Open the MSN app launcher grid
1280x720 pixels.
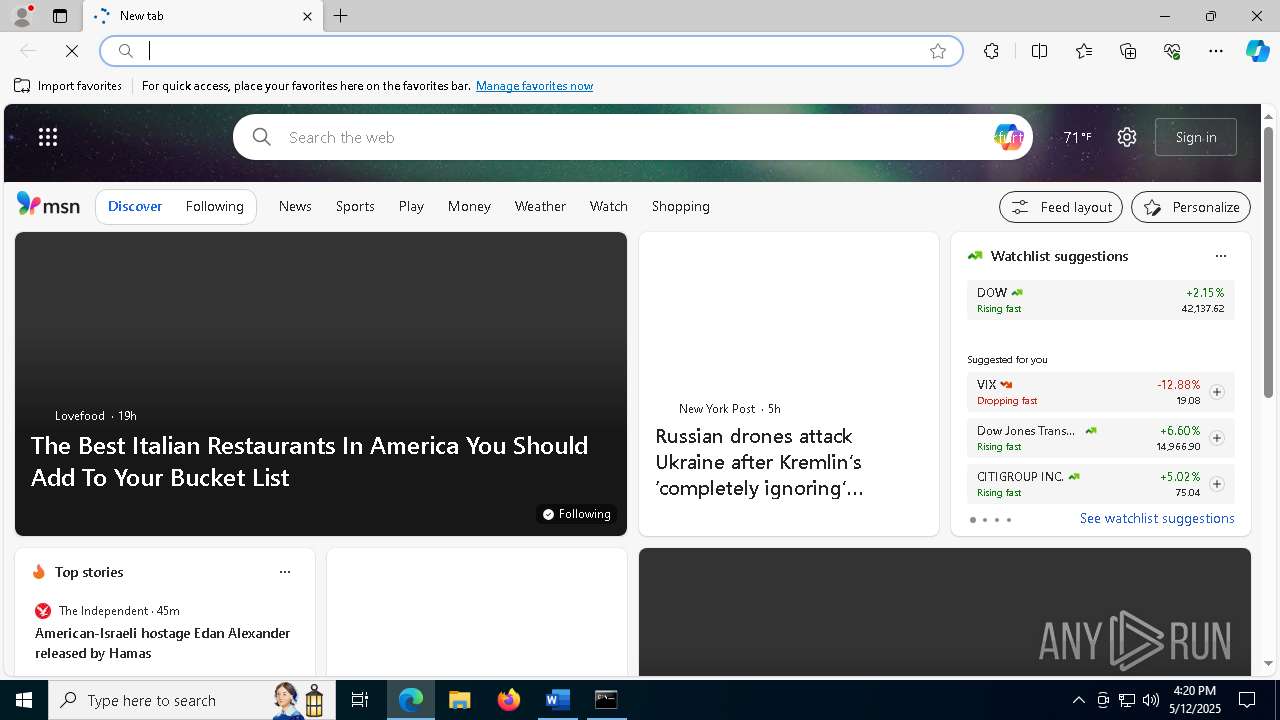(x=48, y=137)
